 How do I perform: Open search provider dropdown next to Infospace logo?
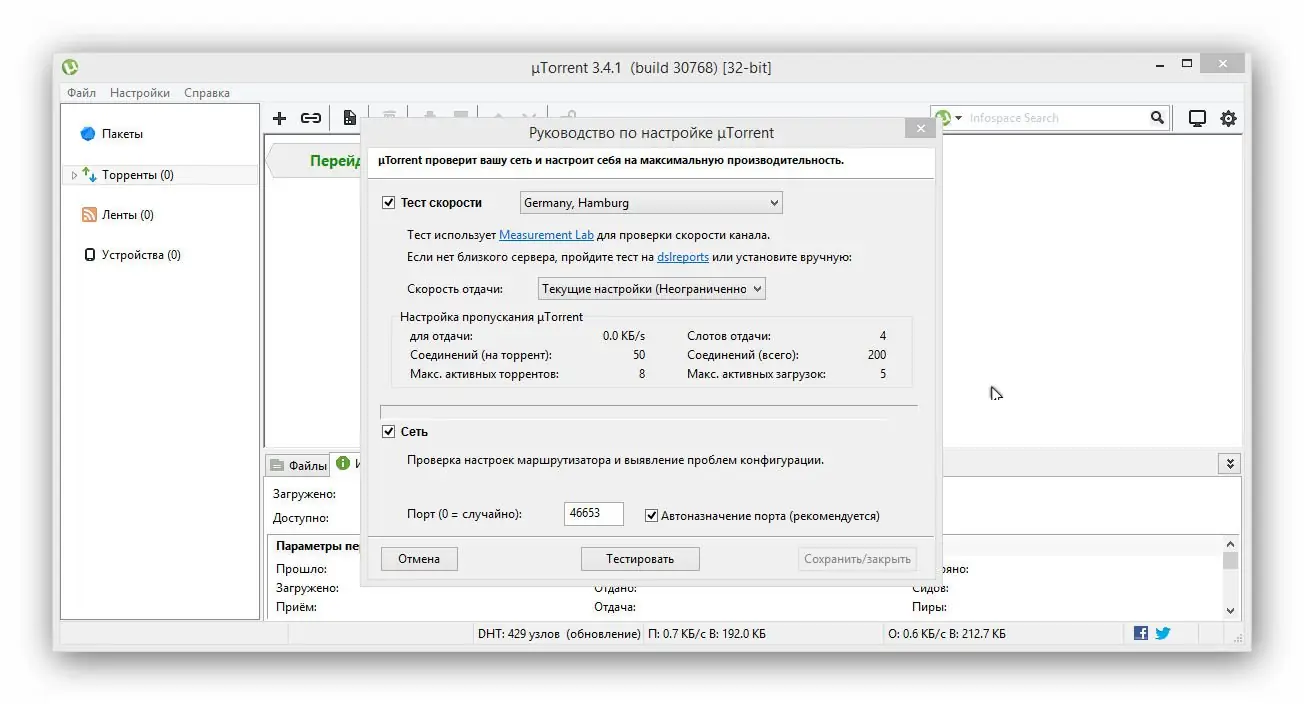[x=959, y=118]
